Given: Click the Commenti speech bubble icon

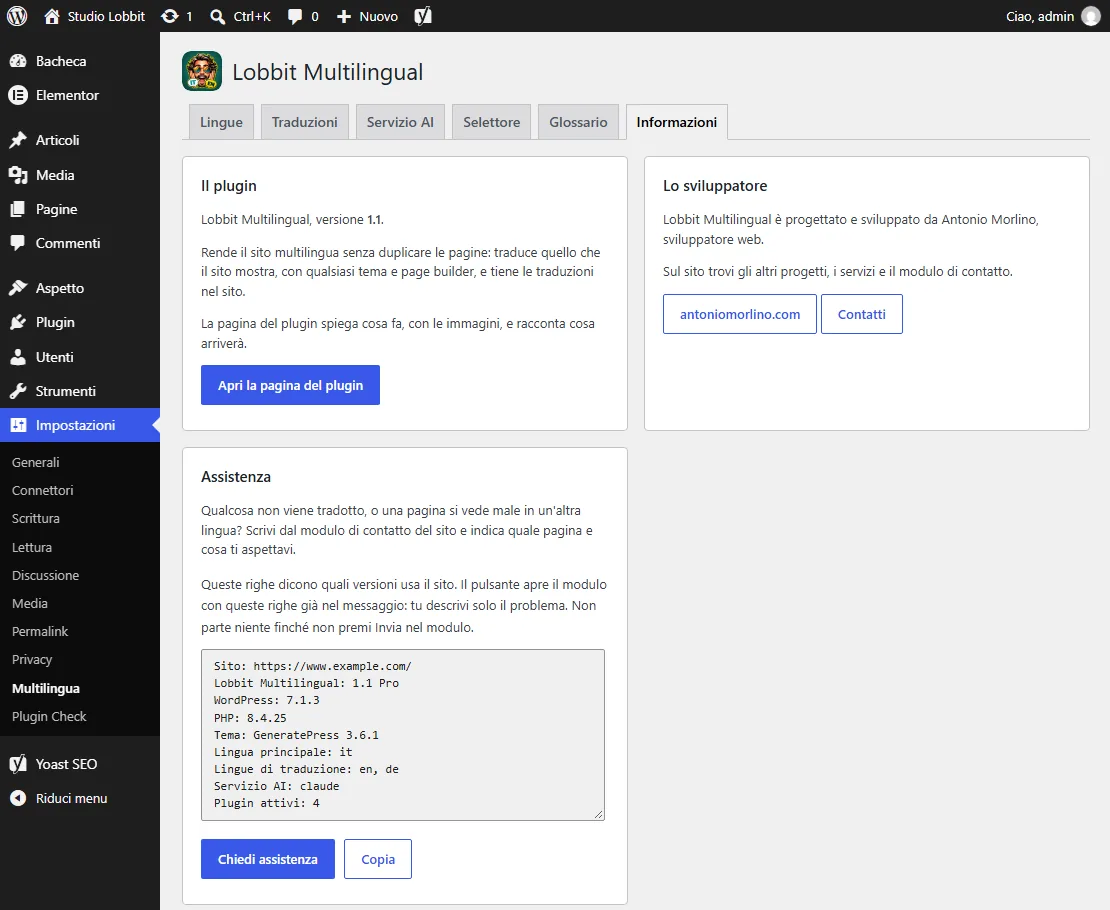Looking at the screenshot, I should click(x=18, y=243).
